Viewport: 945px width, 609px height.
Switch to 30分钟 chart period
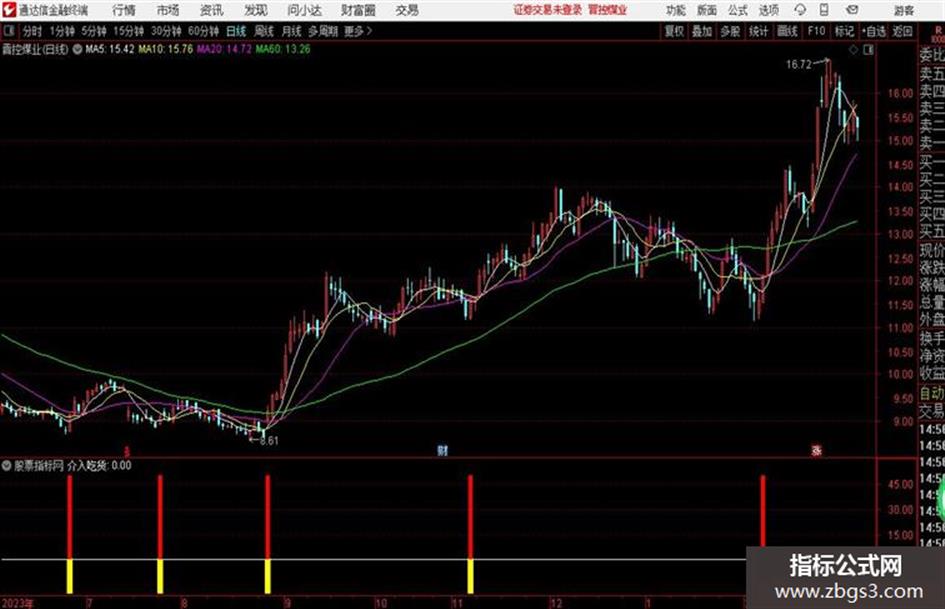pos(166,31)
